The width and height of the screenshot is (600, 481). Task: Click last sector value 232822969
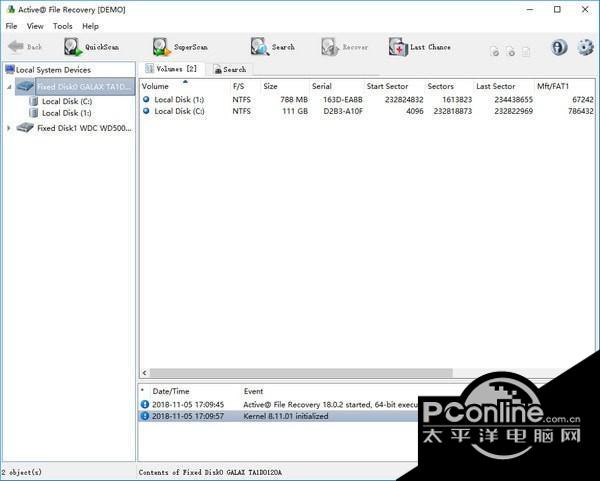pos(514,111)
